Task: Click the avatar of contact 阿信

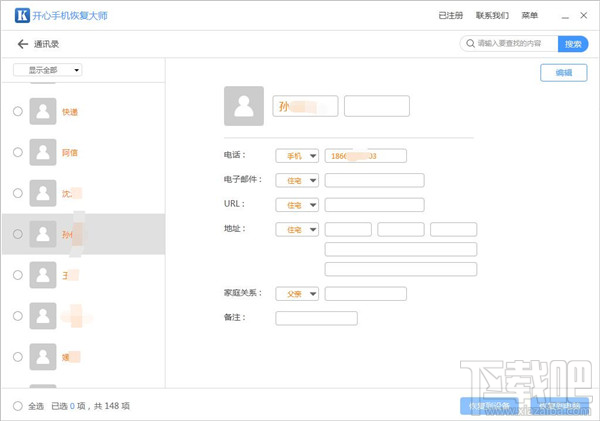Action: [42, 152]
